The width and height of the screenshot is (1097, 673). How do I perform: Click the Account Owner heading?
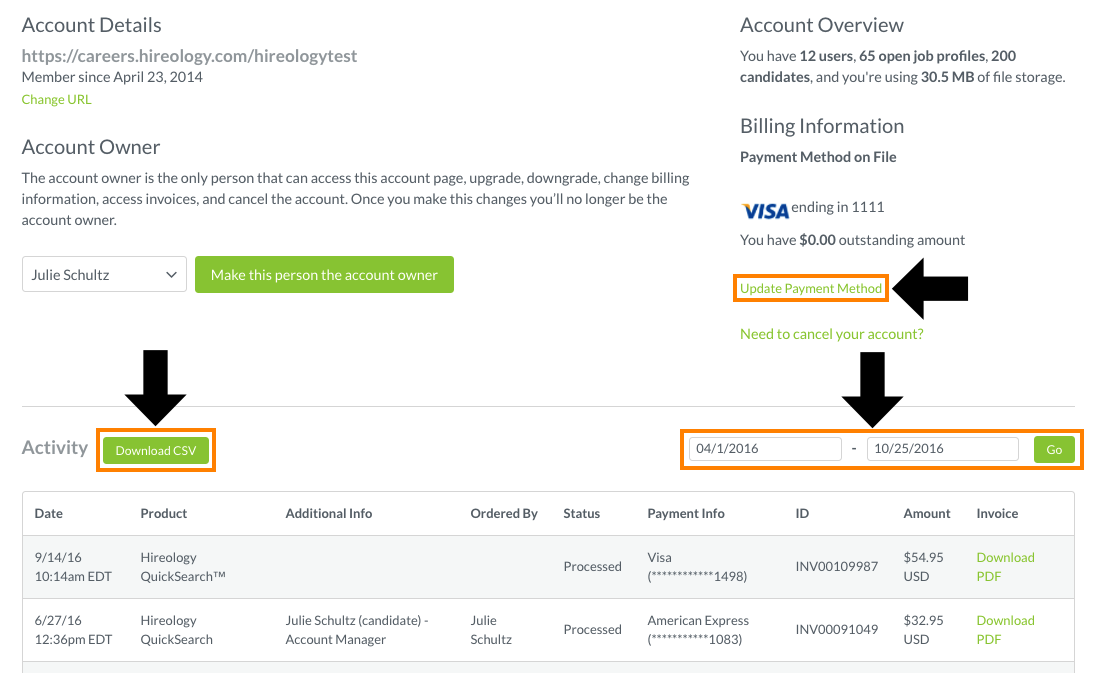tap(91, 147)
